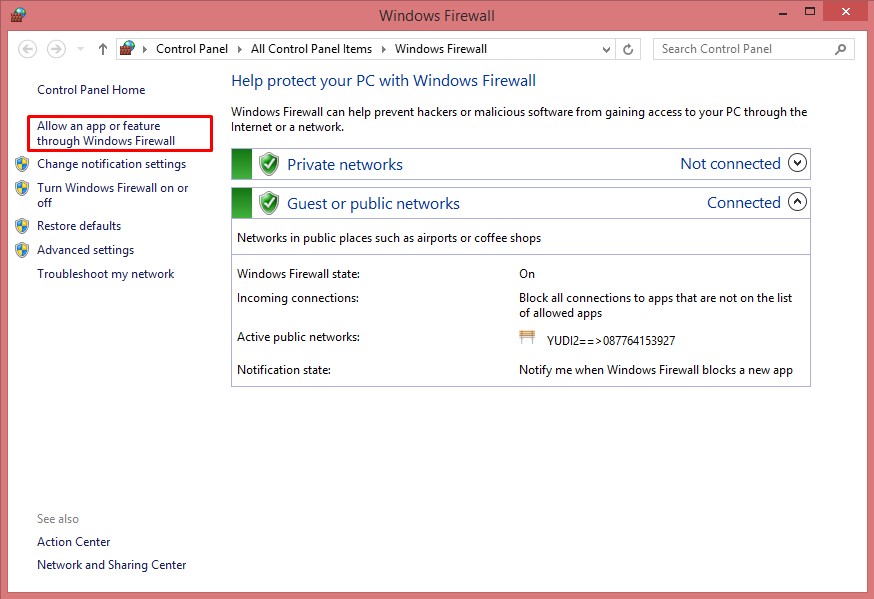This screenshot has width=874, height=599.
Task: Expand the chevron before Control Panel breadcrumb
Action: coord(145,49)
